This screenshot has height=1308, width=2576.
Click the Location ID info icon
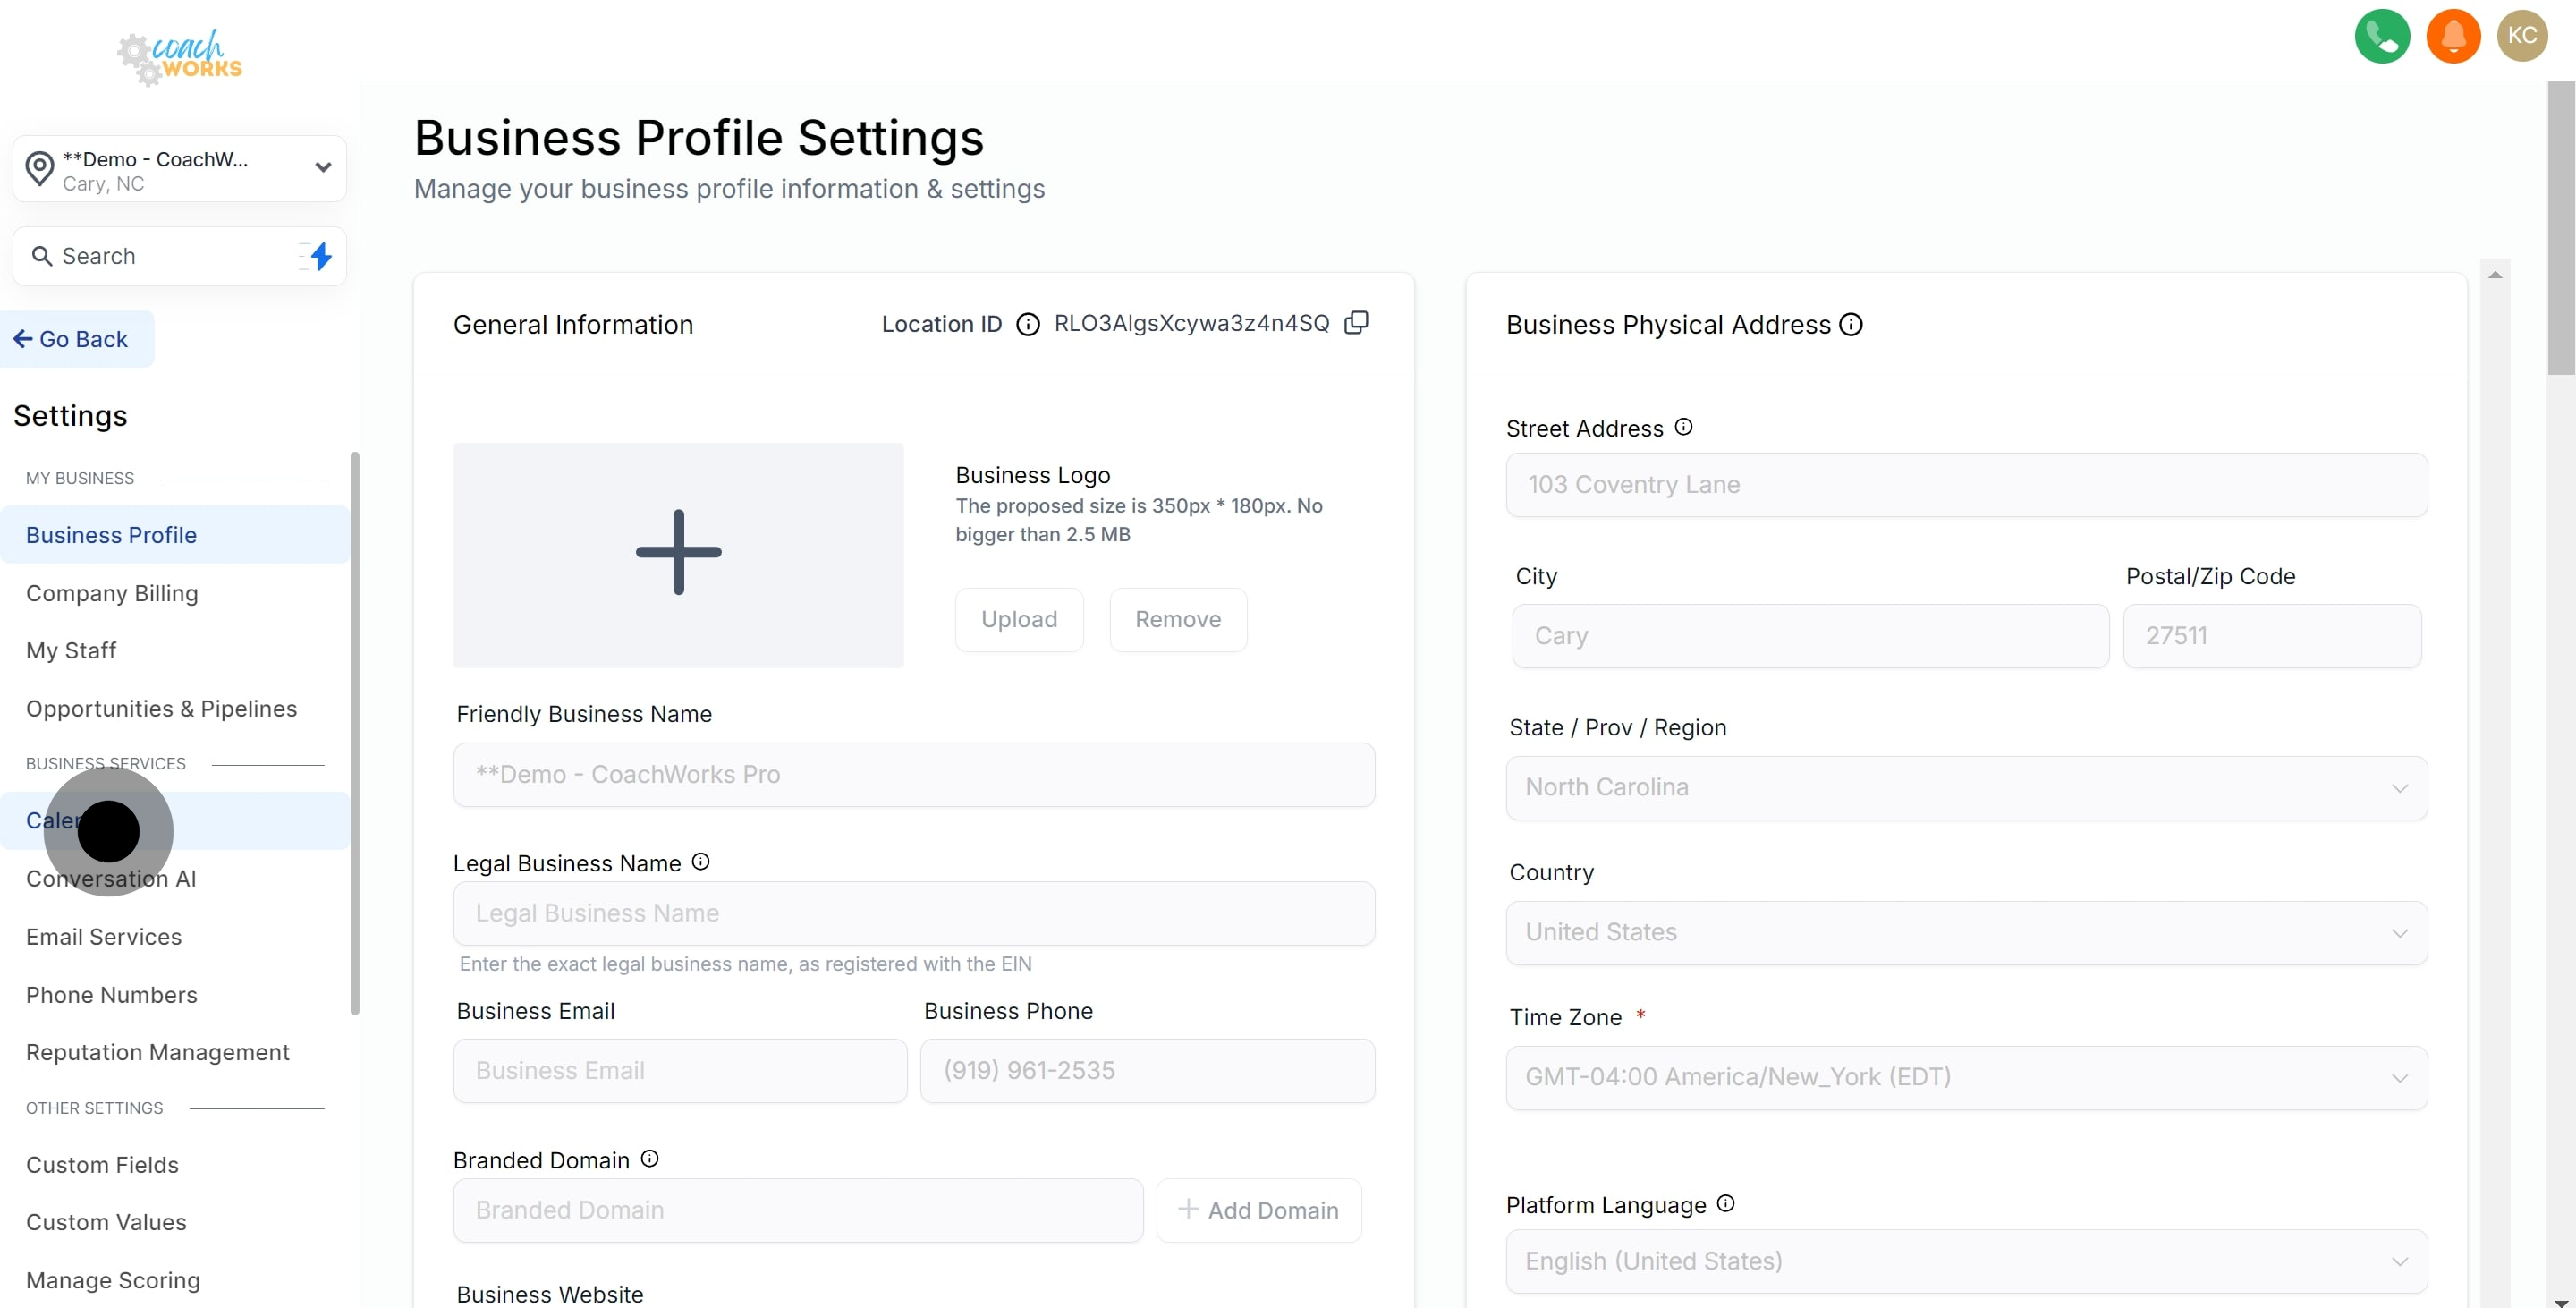pos(1027,325)
